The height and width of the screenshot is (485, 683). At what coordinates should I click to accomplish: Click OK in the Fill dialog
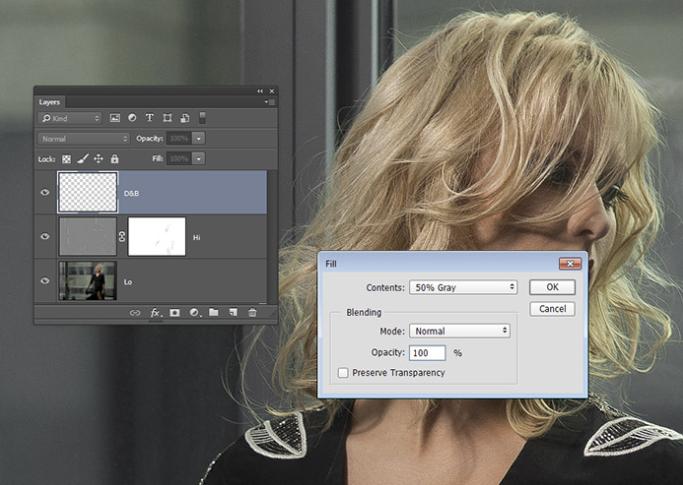(552, 287)
